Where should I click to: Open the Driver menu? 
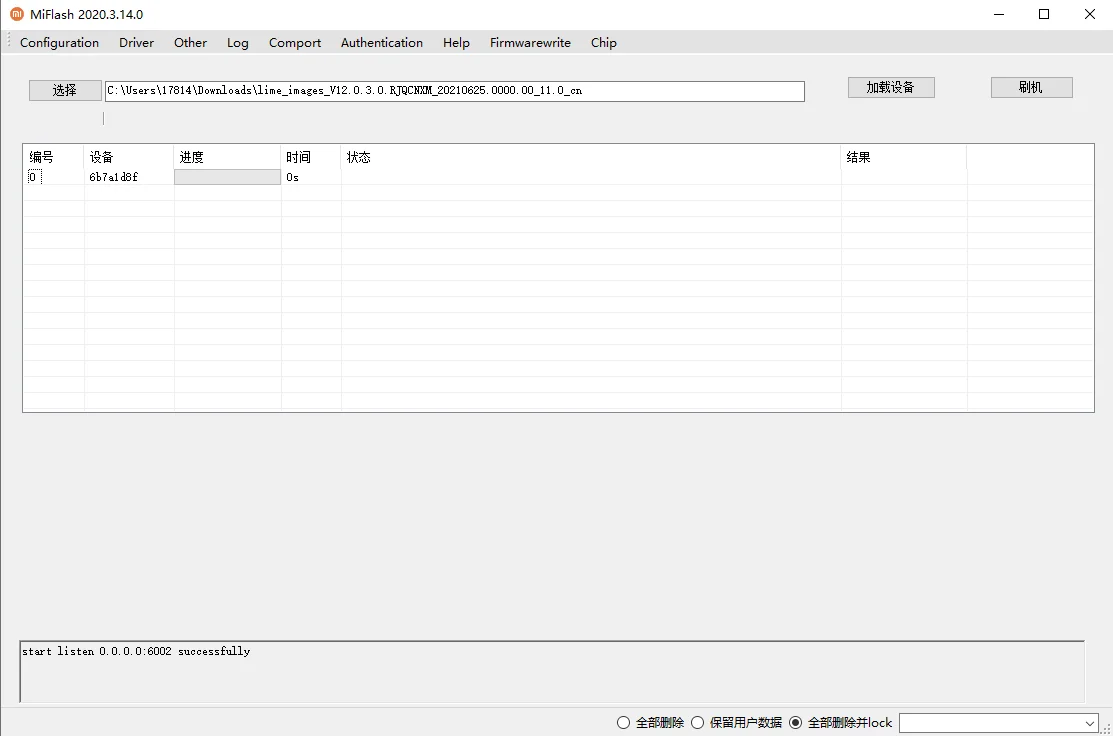(136, 42)
